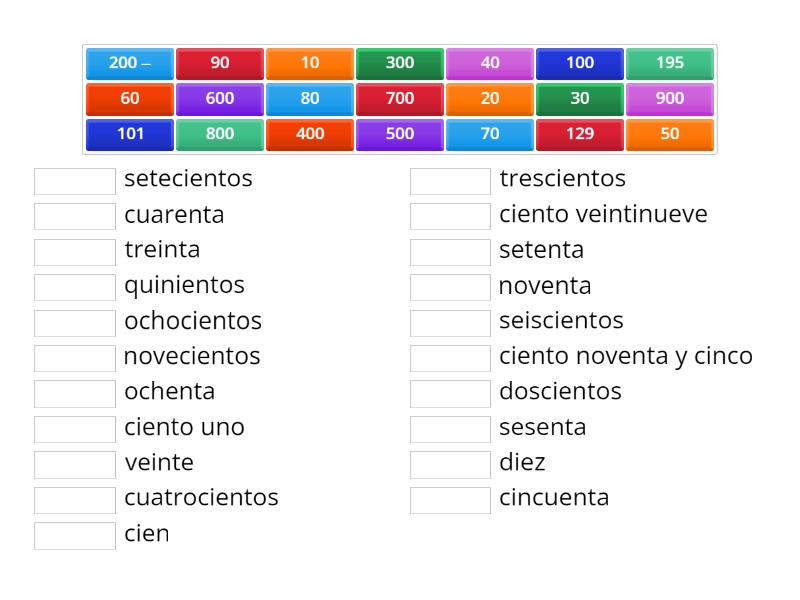The height and width of the screenshot is (600, 800).
Task: Pick the purple 600 tile
Action: pos(219,98)
